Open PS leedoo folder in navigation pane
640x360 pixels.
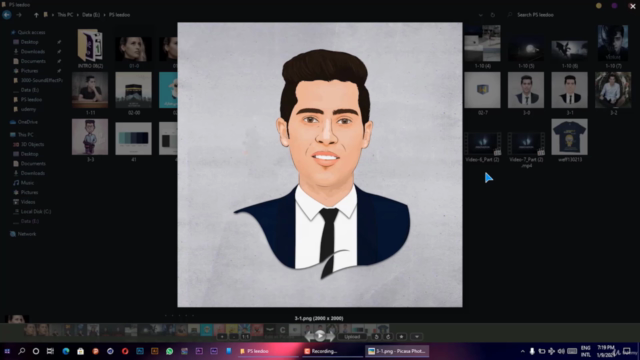click(x=31, y=100)
